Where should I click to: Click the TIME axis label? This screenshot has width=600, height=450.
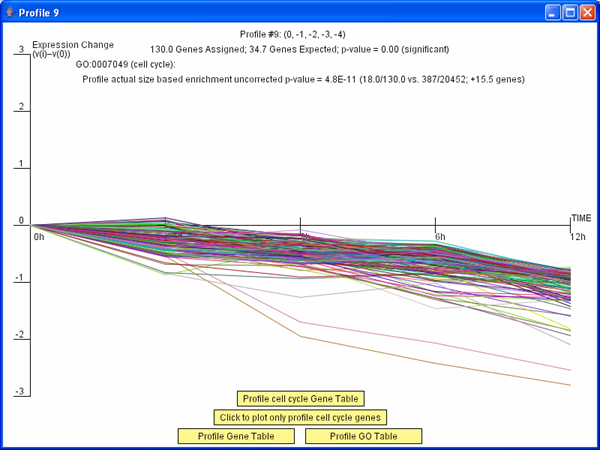tap(581, 217)
